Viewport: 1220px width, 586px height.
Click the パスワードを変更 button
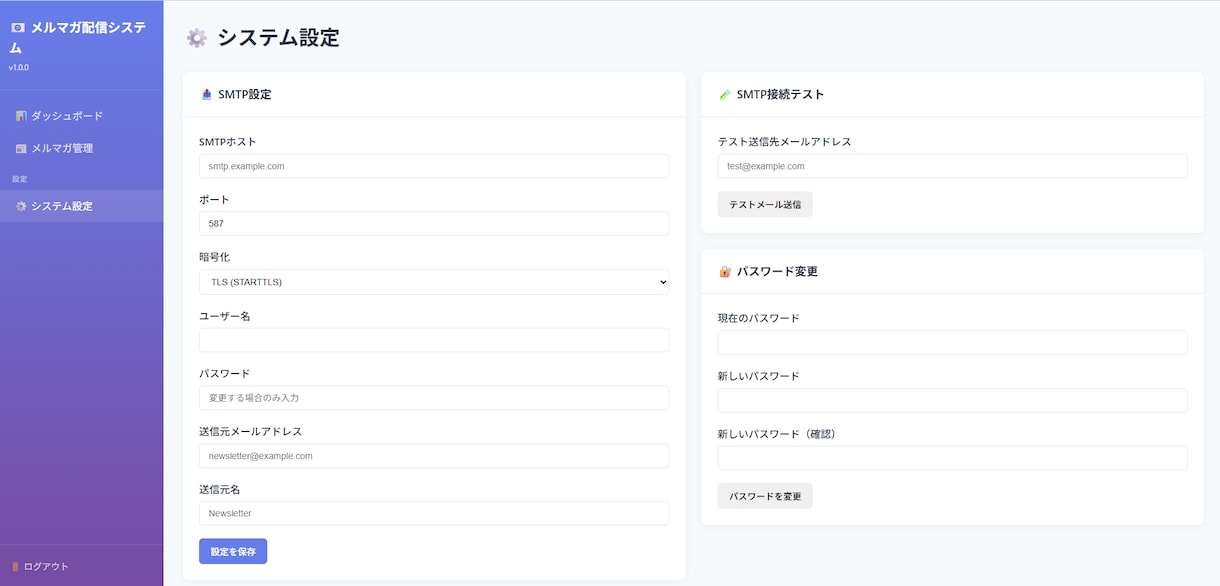(765, 496)
